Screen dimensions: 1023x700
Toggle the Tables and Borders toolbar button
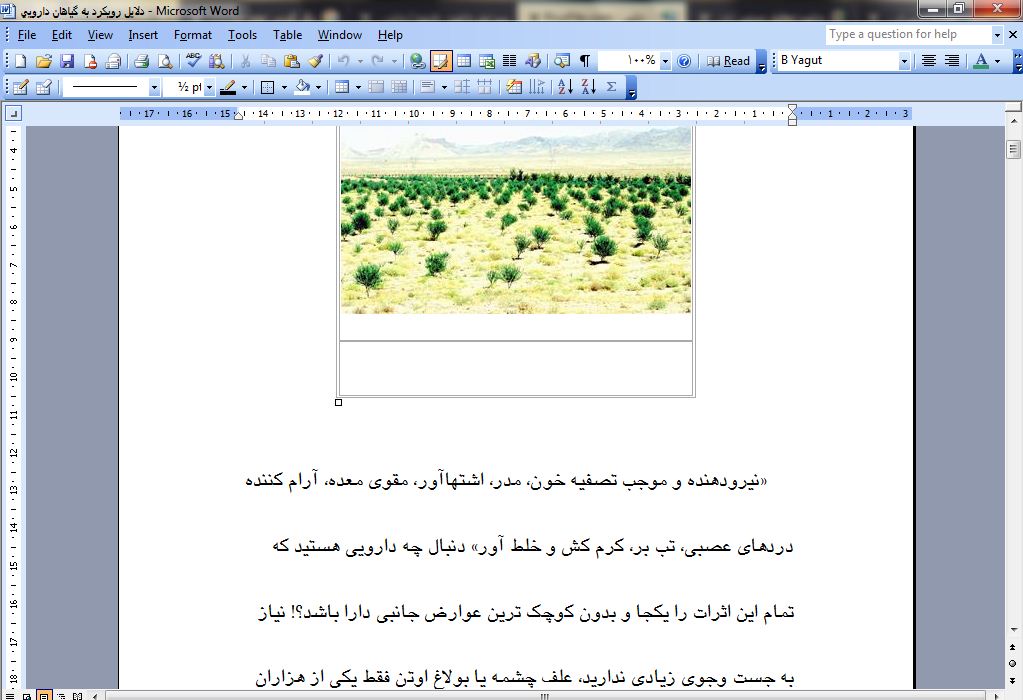(x=441, y=61)
